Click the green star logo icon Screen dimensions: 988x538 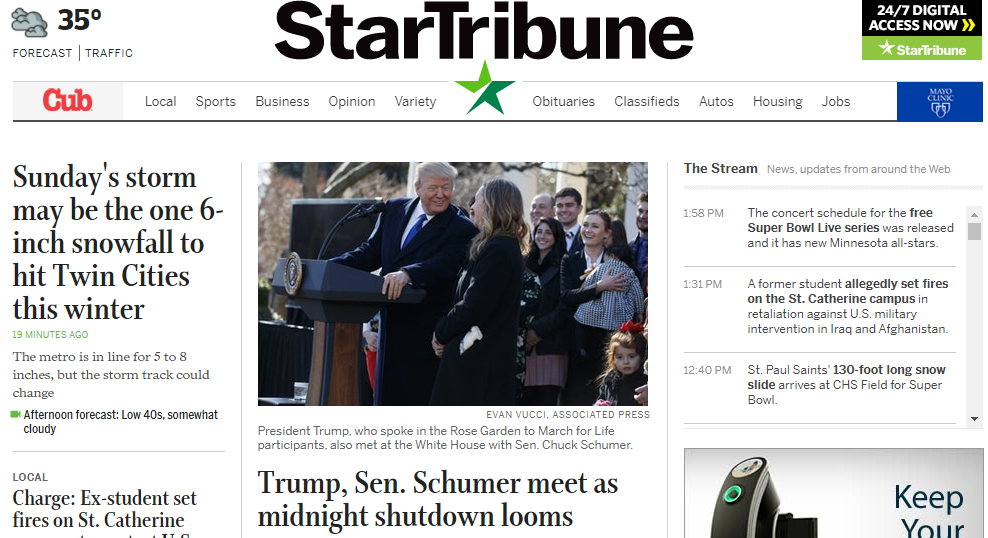(485, 89)
